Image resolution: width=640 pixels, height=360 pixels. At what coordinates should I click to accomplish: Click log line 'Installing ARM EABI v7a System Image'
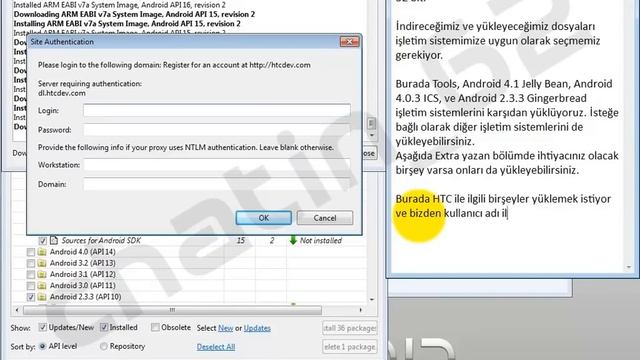tap(127, 24)
